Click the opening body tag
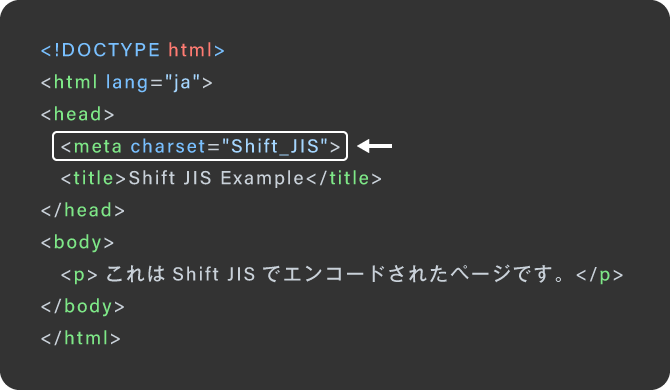The height and width of the screenshot is (390, 670). 77,243
